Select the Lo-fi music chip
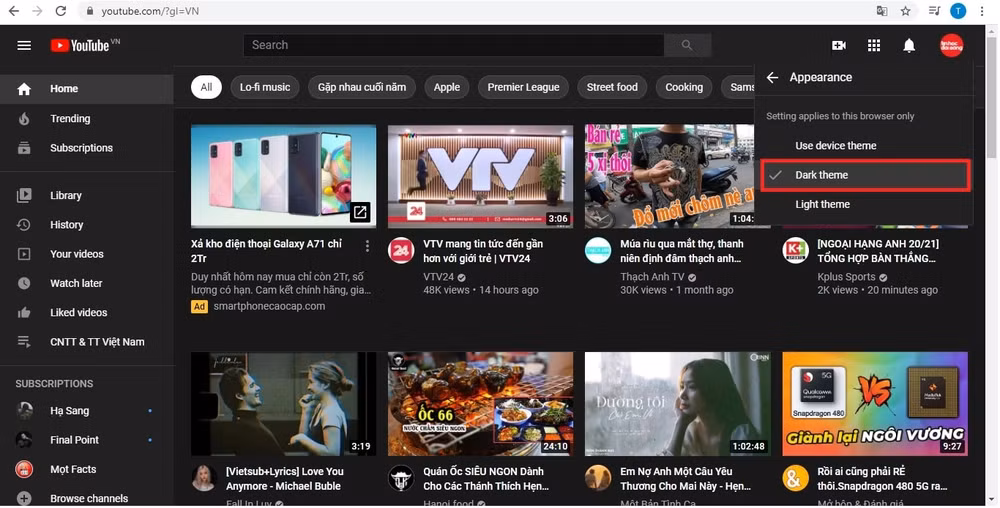This screenshot has height=508, width=1000. pos(265,87)
